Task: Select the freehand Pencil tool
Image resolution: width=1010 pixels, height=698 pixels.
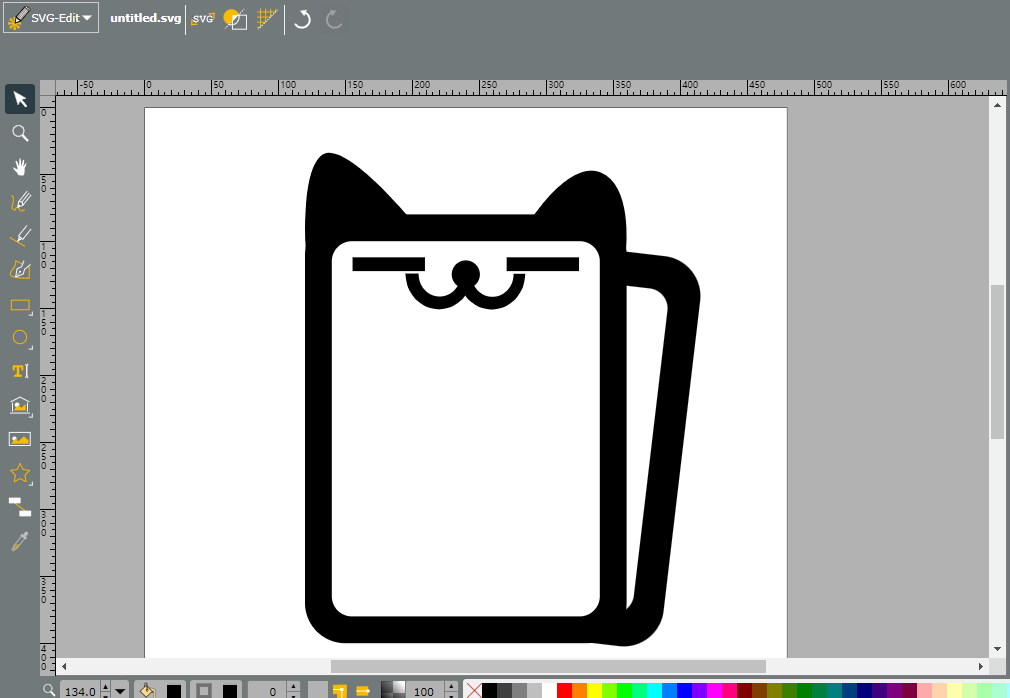Action: pos(20,202)
